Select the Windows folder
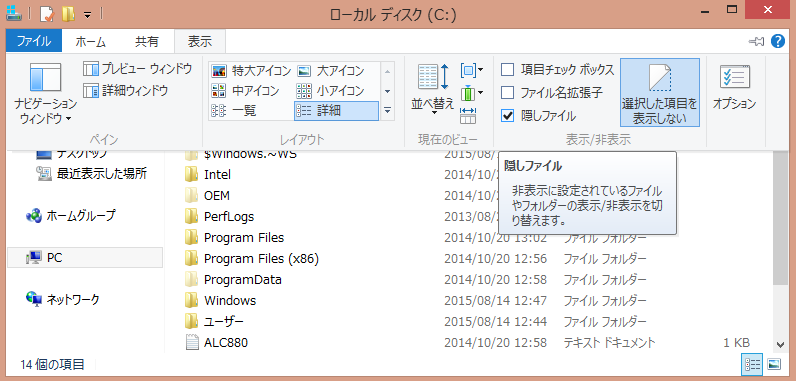Viewport: 796px width, 381px height. tap(230, 300)
